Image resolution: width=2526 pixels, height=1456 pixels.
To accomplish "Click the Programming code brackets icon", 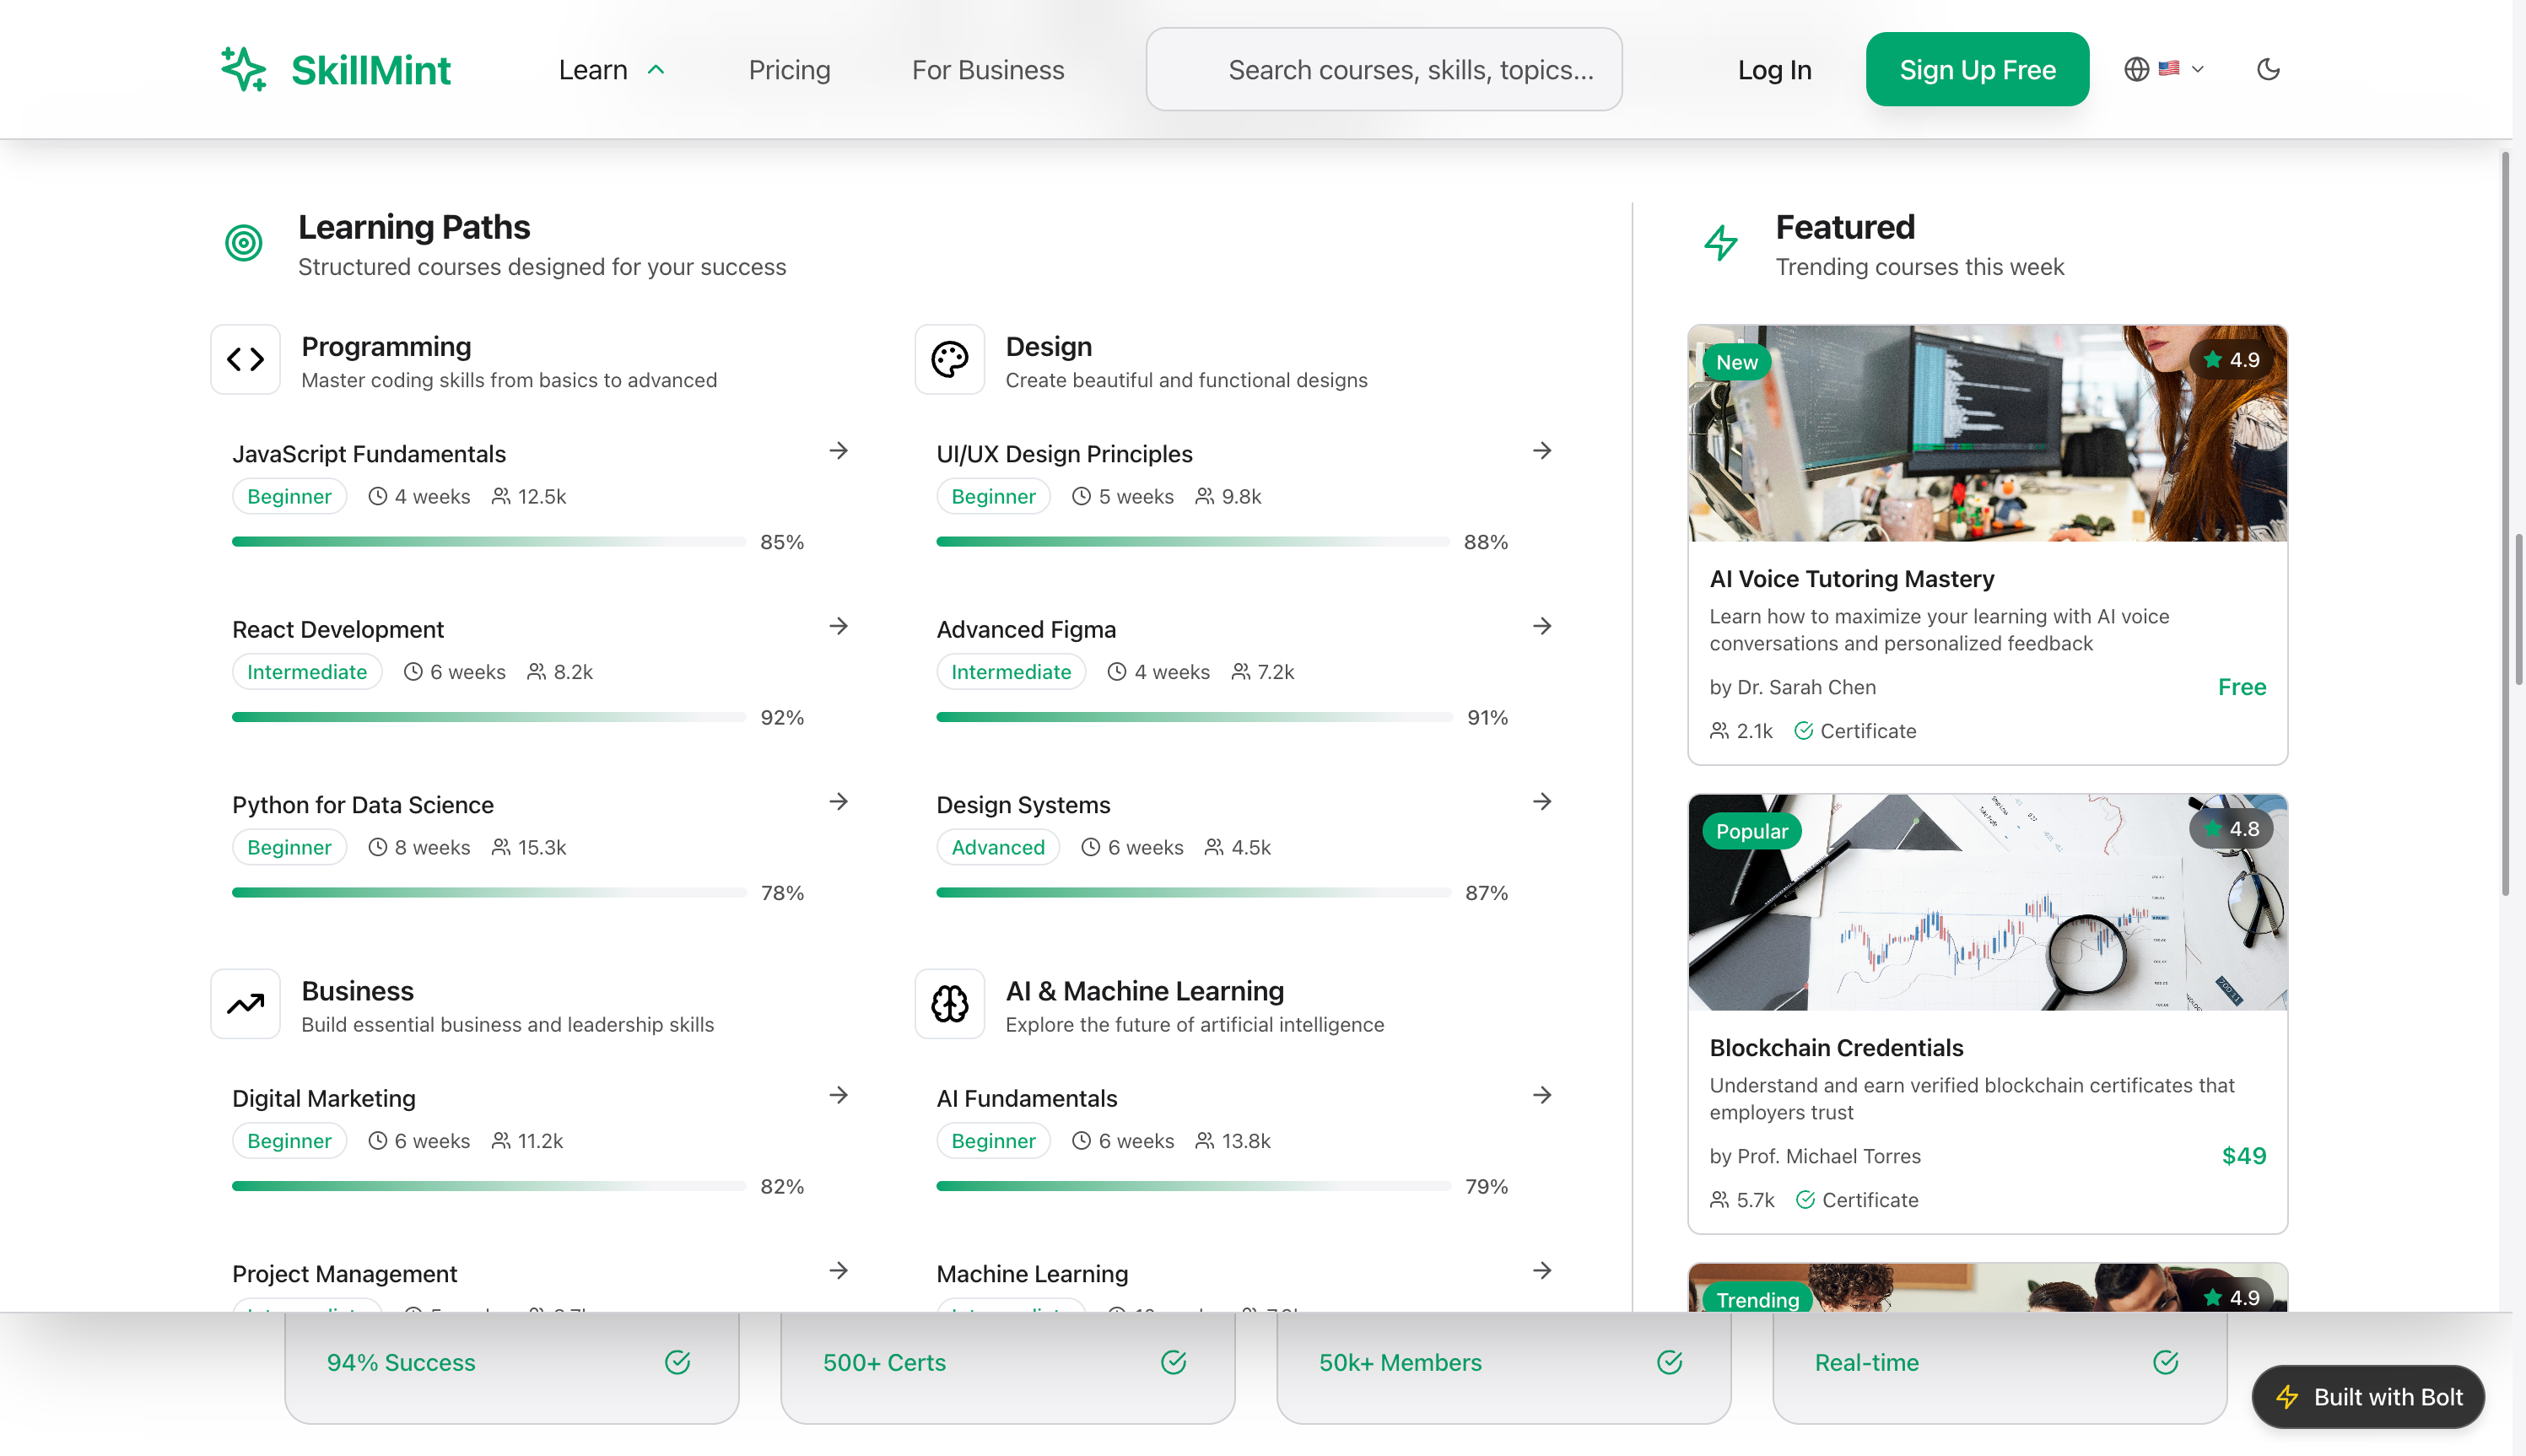I will (x=245, y=359).
